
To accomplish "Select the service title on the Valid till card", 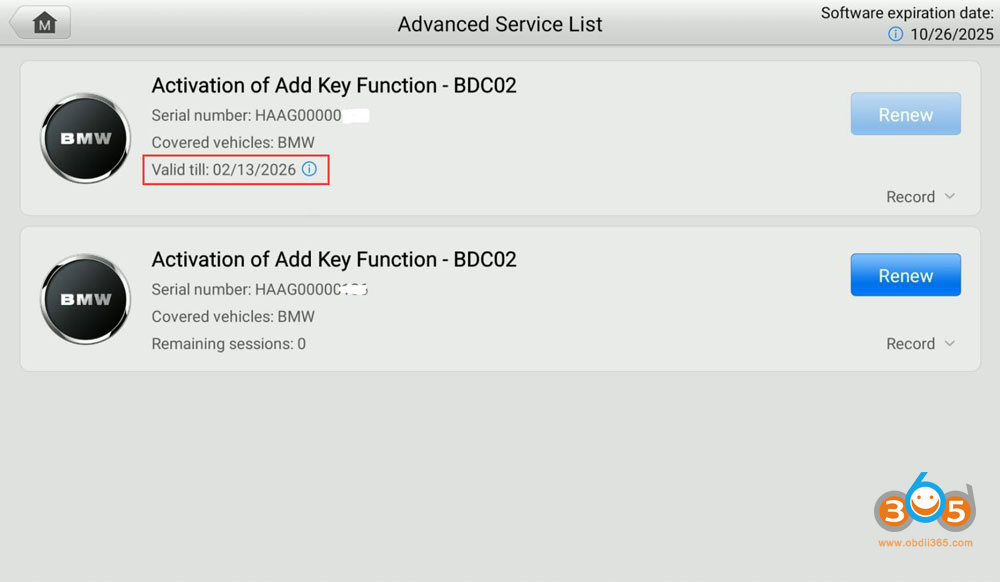I will click(x=334, y=86).
